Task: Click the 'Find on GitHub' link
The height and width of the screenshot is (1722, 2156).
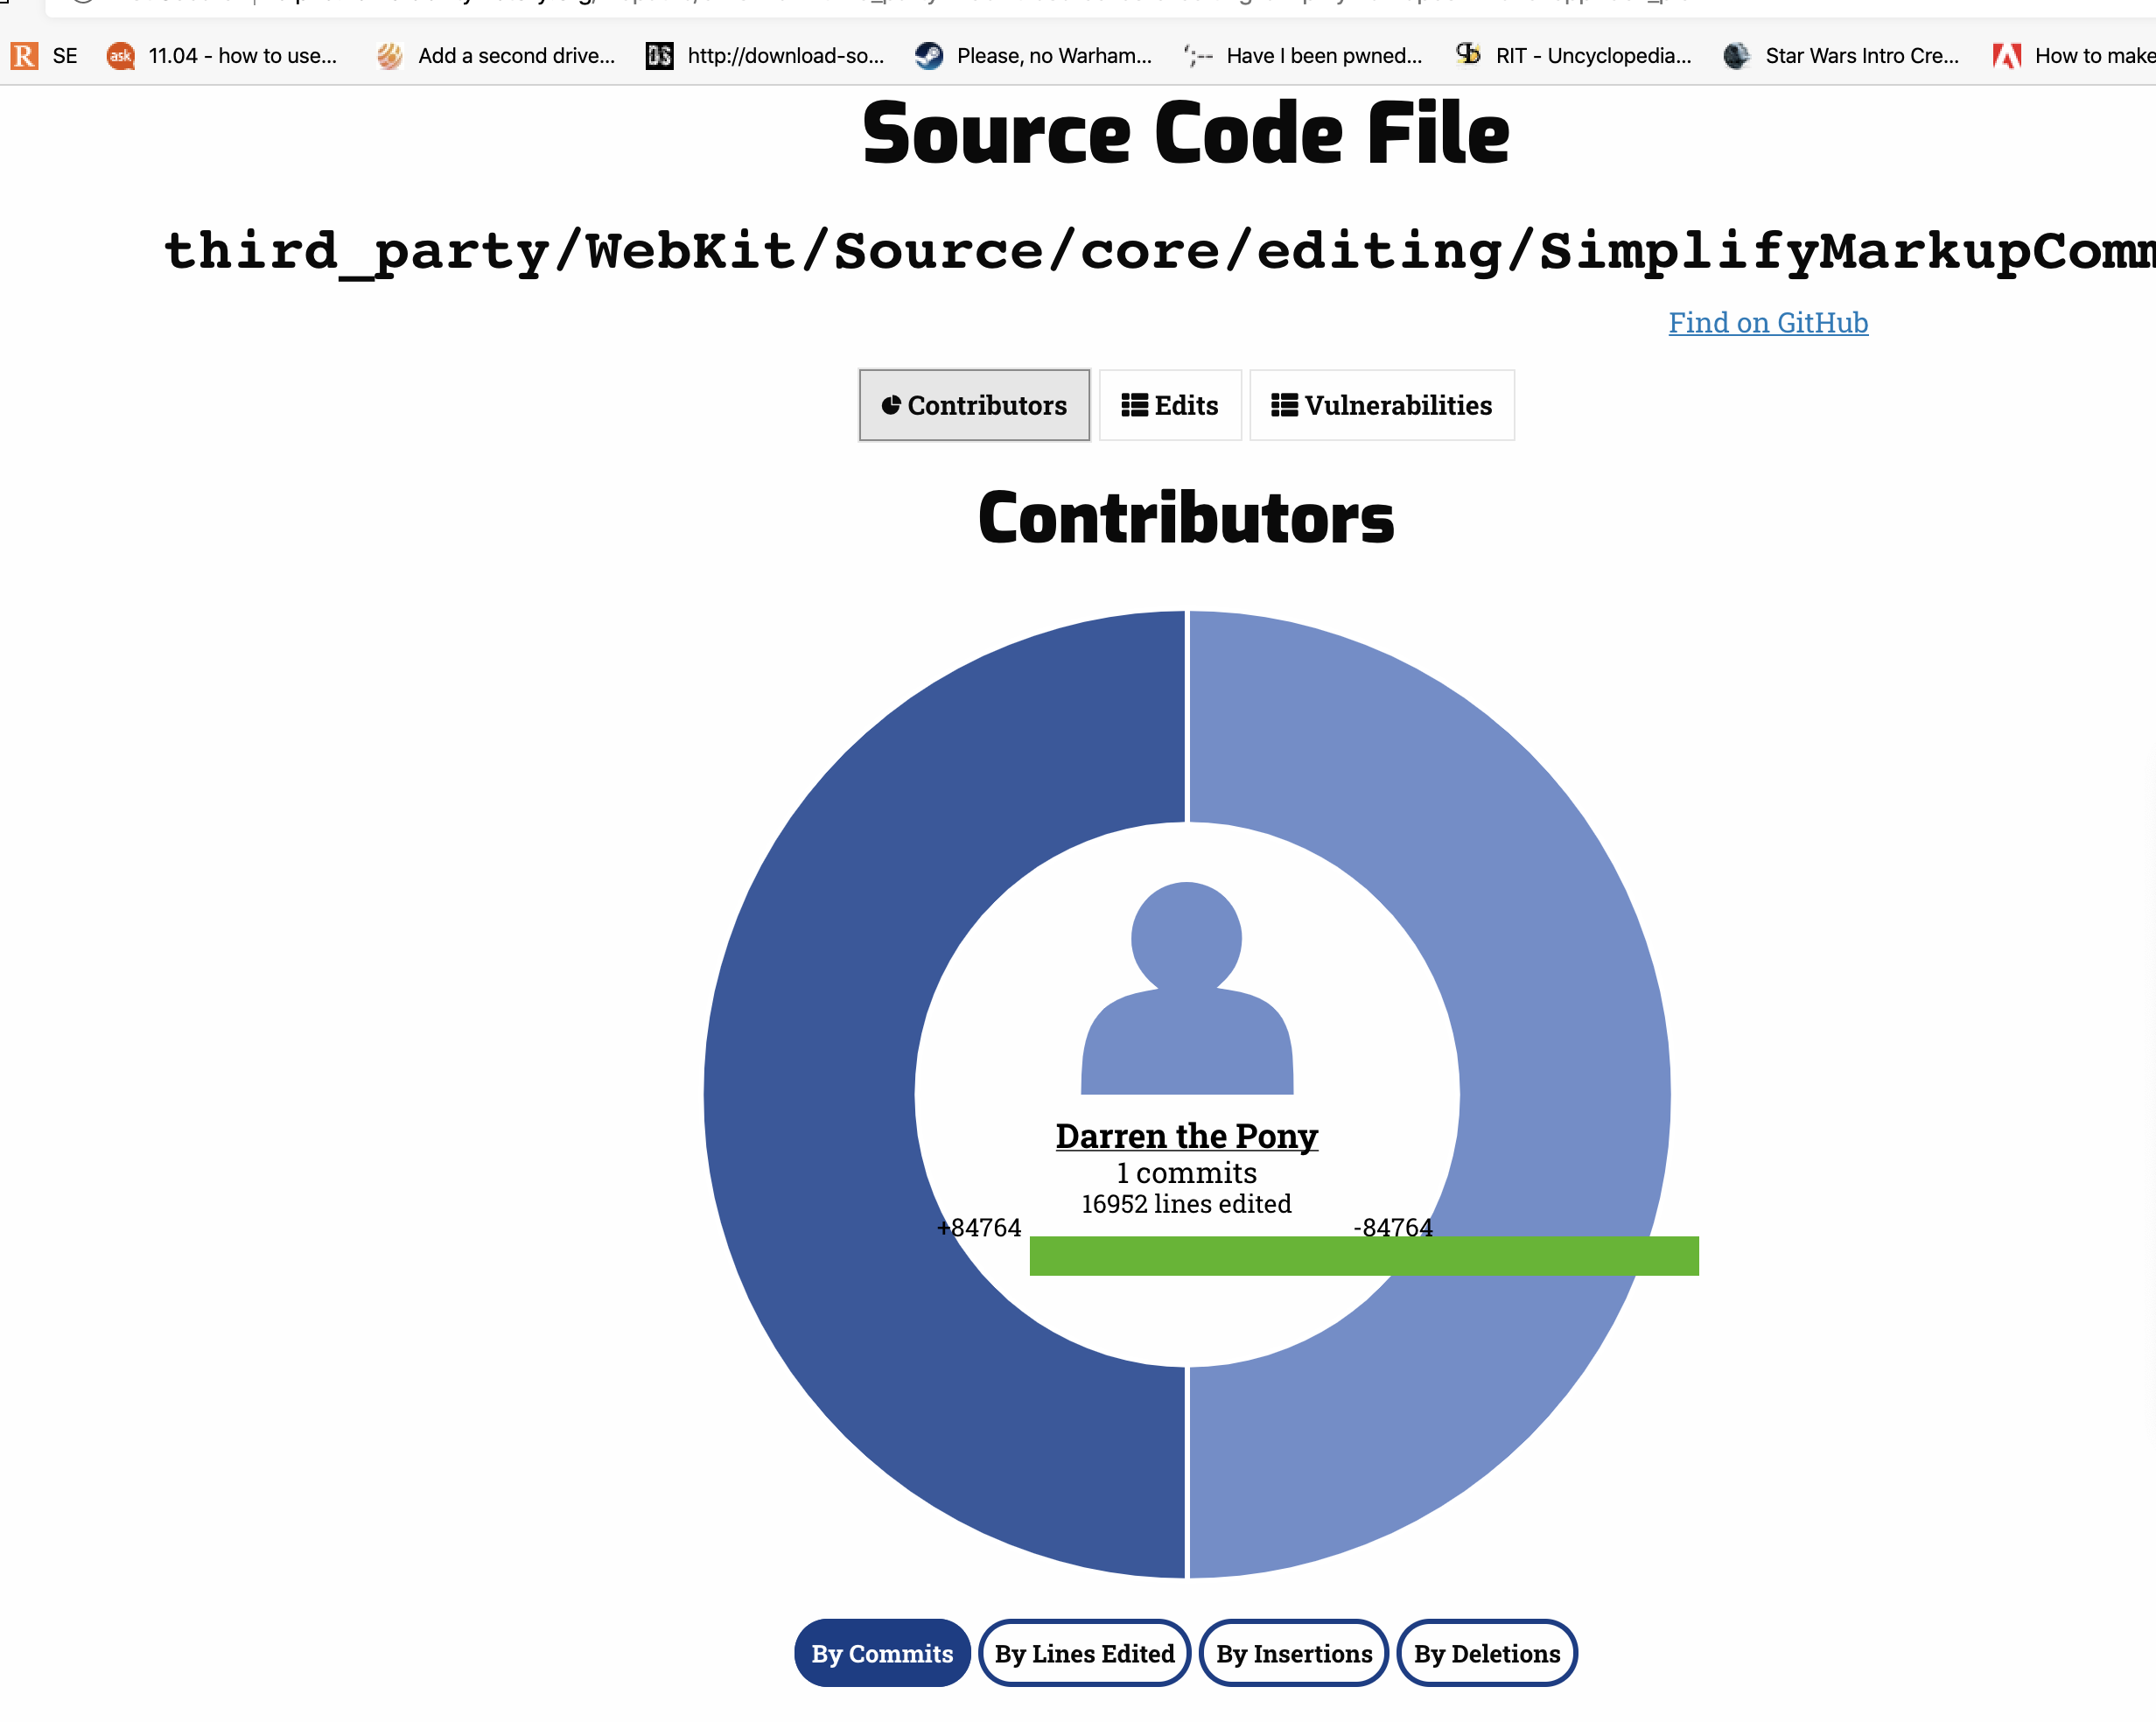Action: 1768,323
